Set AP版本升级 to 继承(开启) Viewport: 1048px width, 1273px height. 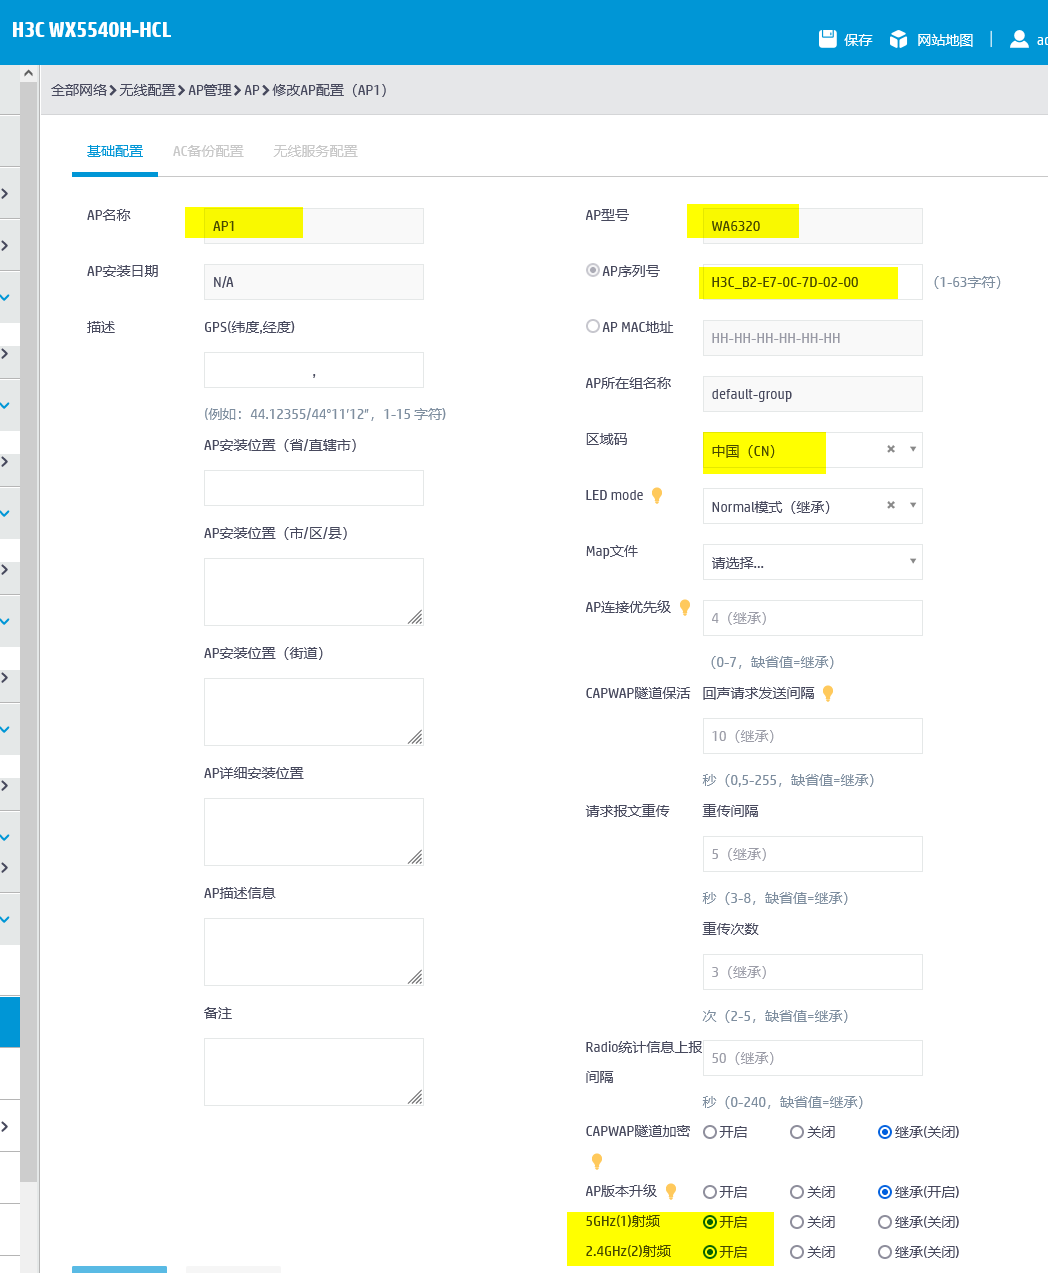click(x=885, y=1192)
